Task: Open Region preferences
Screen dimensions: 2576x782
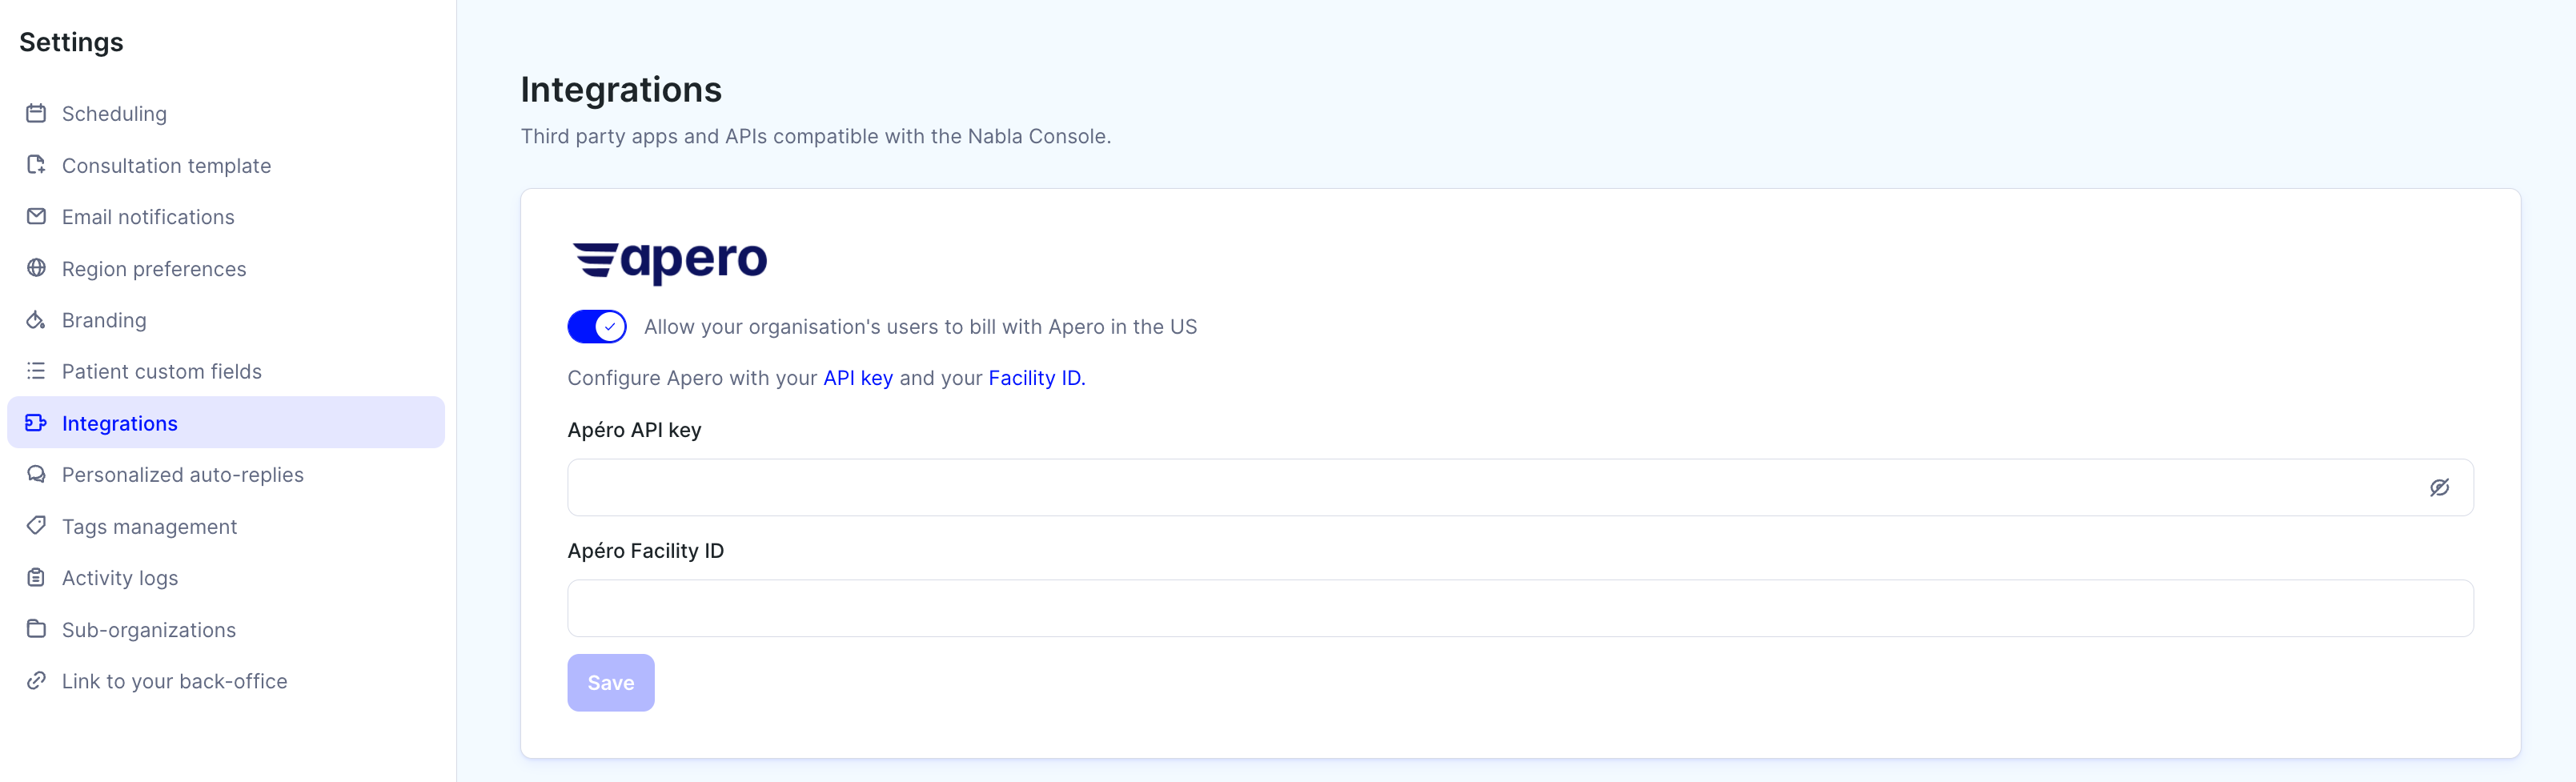Action: pos(226,269)
